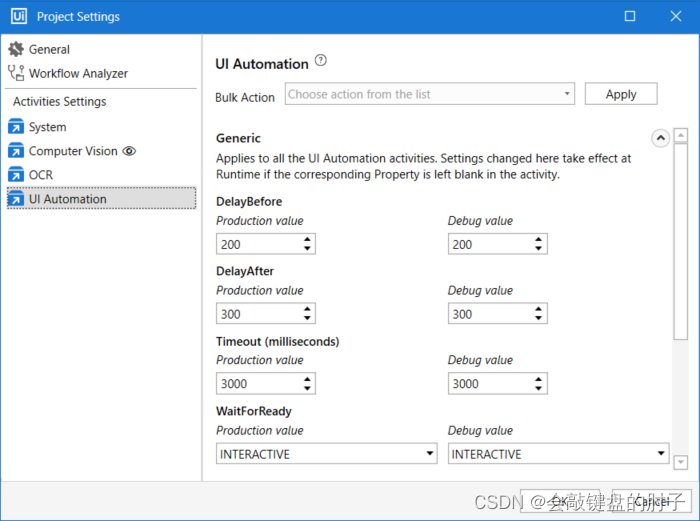
Task: Select Workflow Analyzer in the sidebar
Action: tap(78, 74)
